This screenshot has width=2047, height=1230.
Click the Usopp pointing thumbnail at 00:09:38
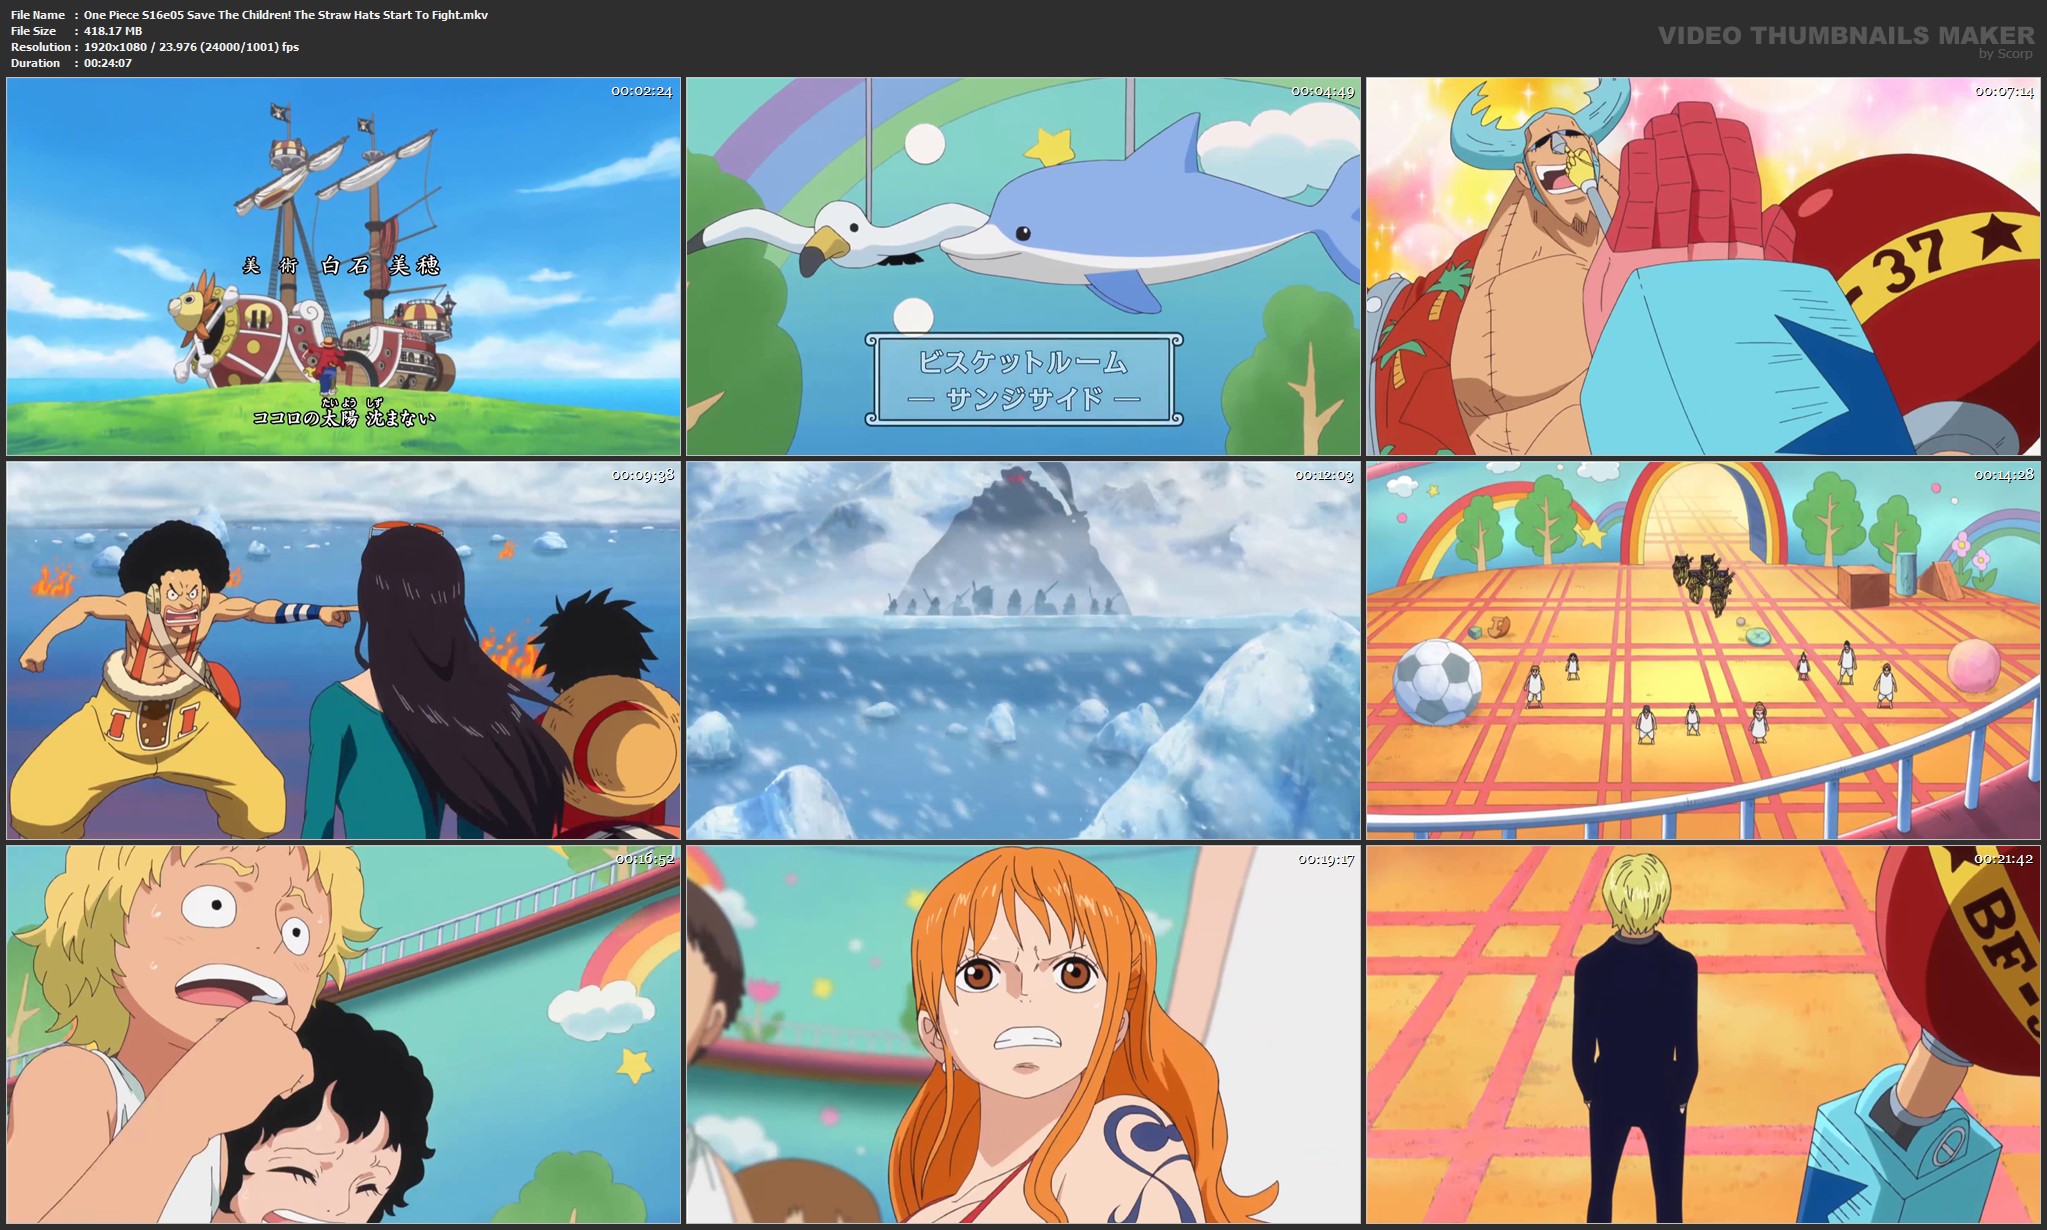coord(343,650)
